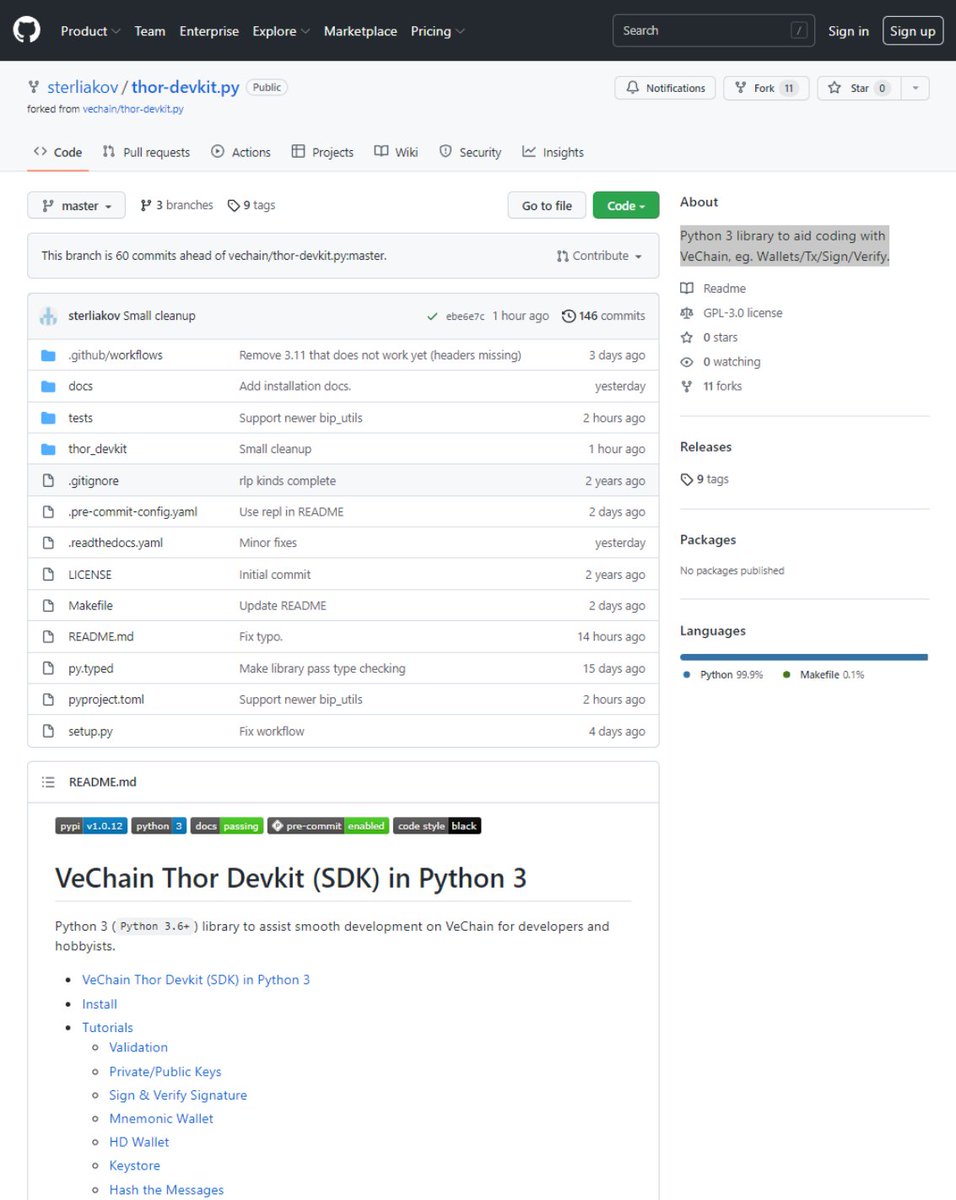This screenshot has height=1200, width=956.
Task: Open the .readthedocs.yaml file
Action: pyautogui.click(x=115, y=543)
